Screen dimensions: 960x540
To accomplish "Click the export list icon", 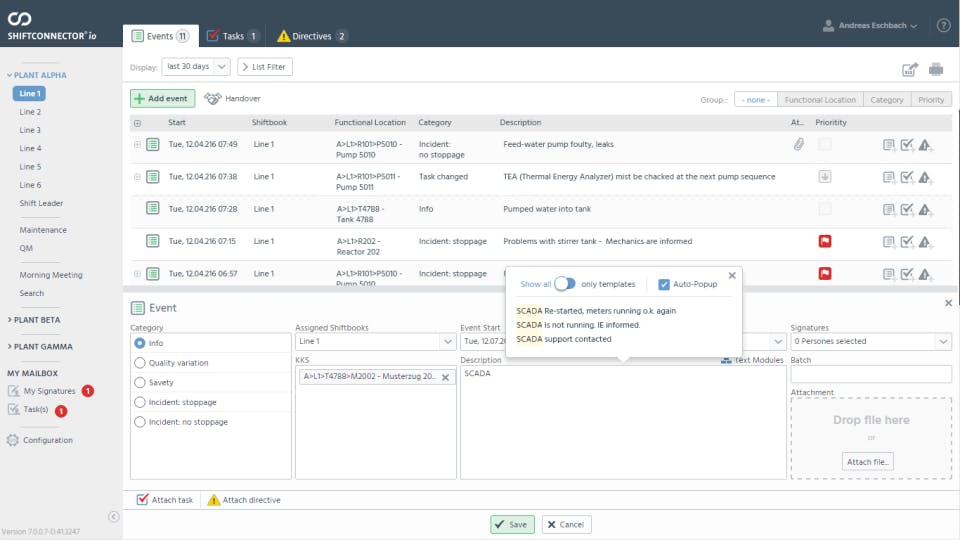I will tap(909, 69).
